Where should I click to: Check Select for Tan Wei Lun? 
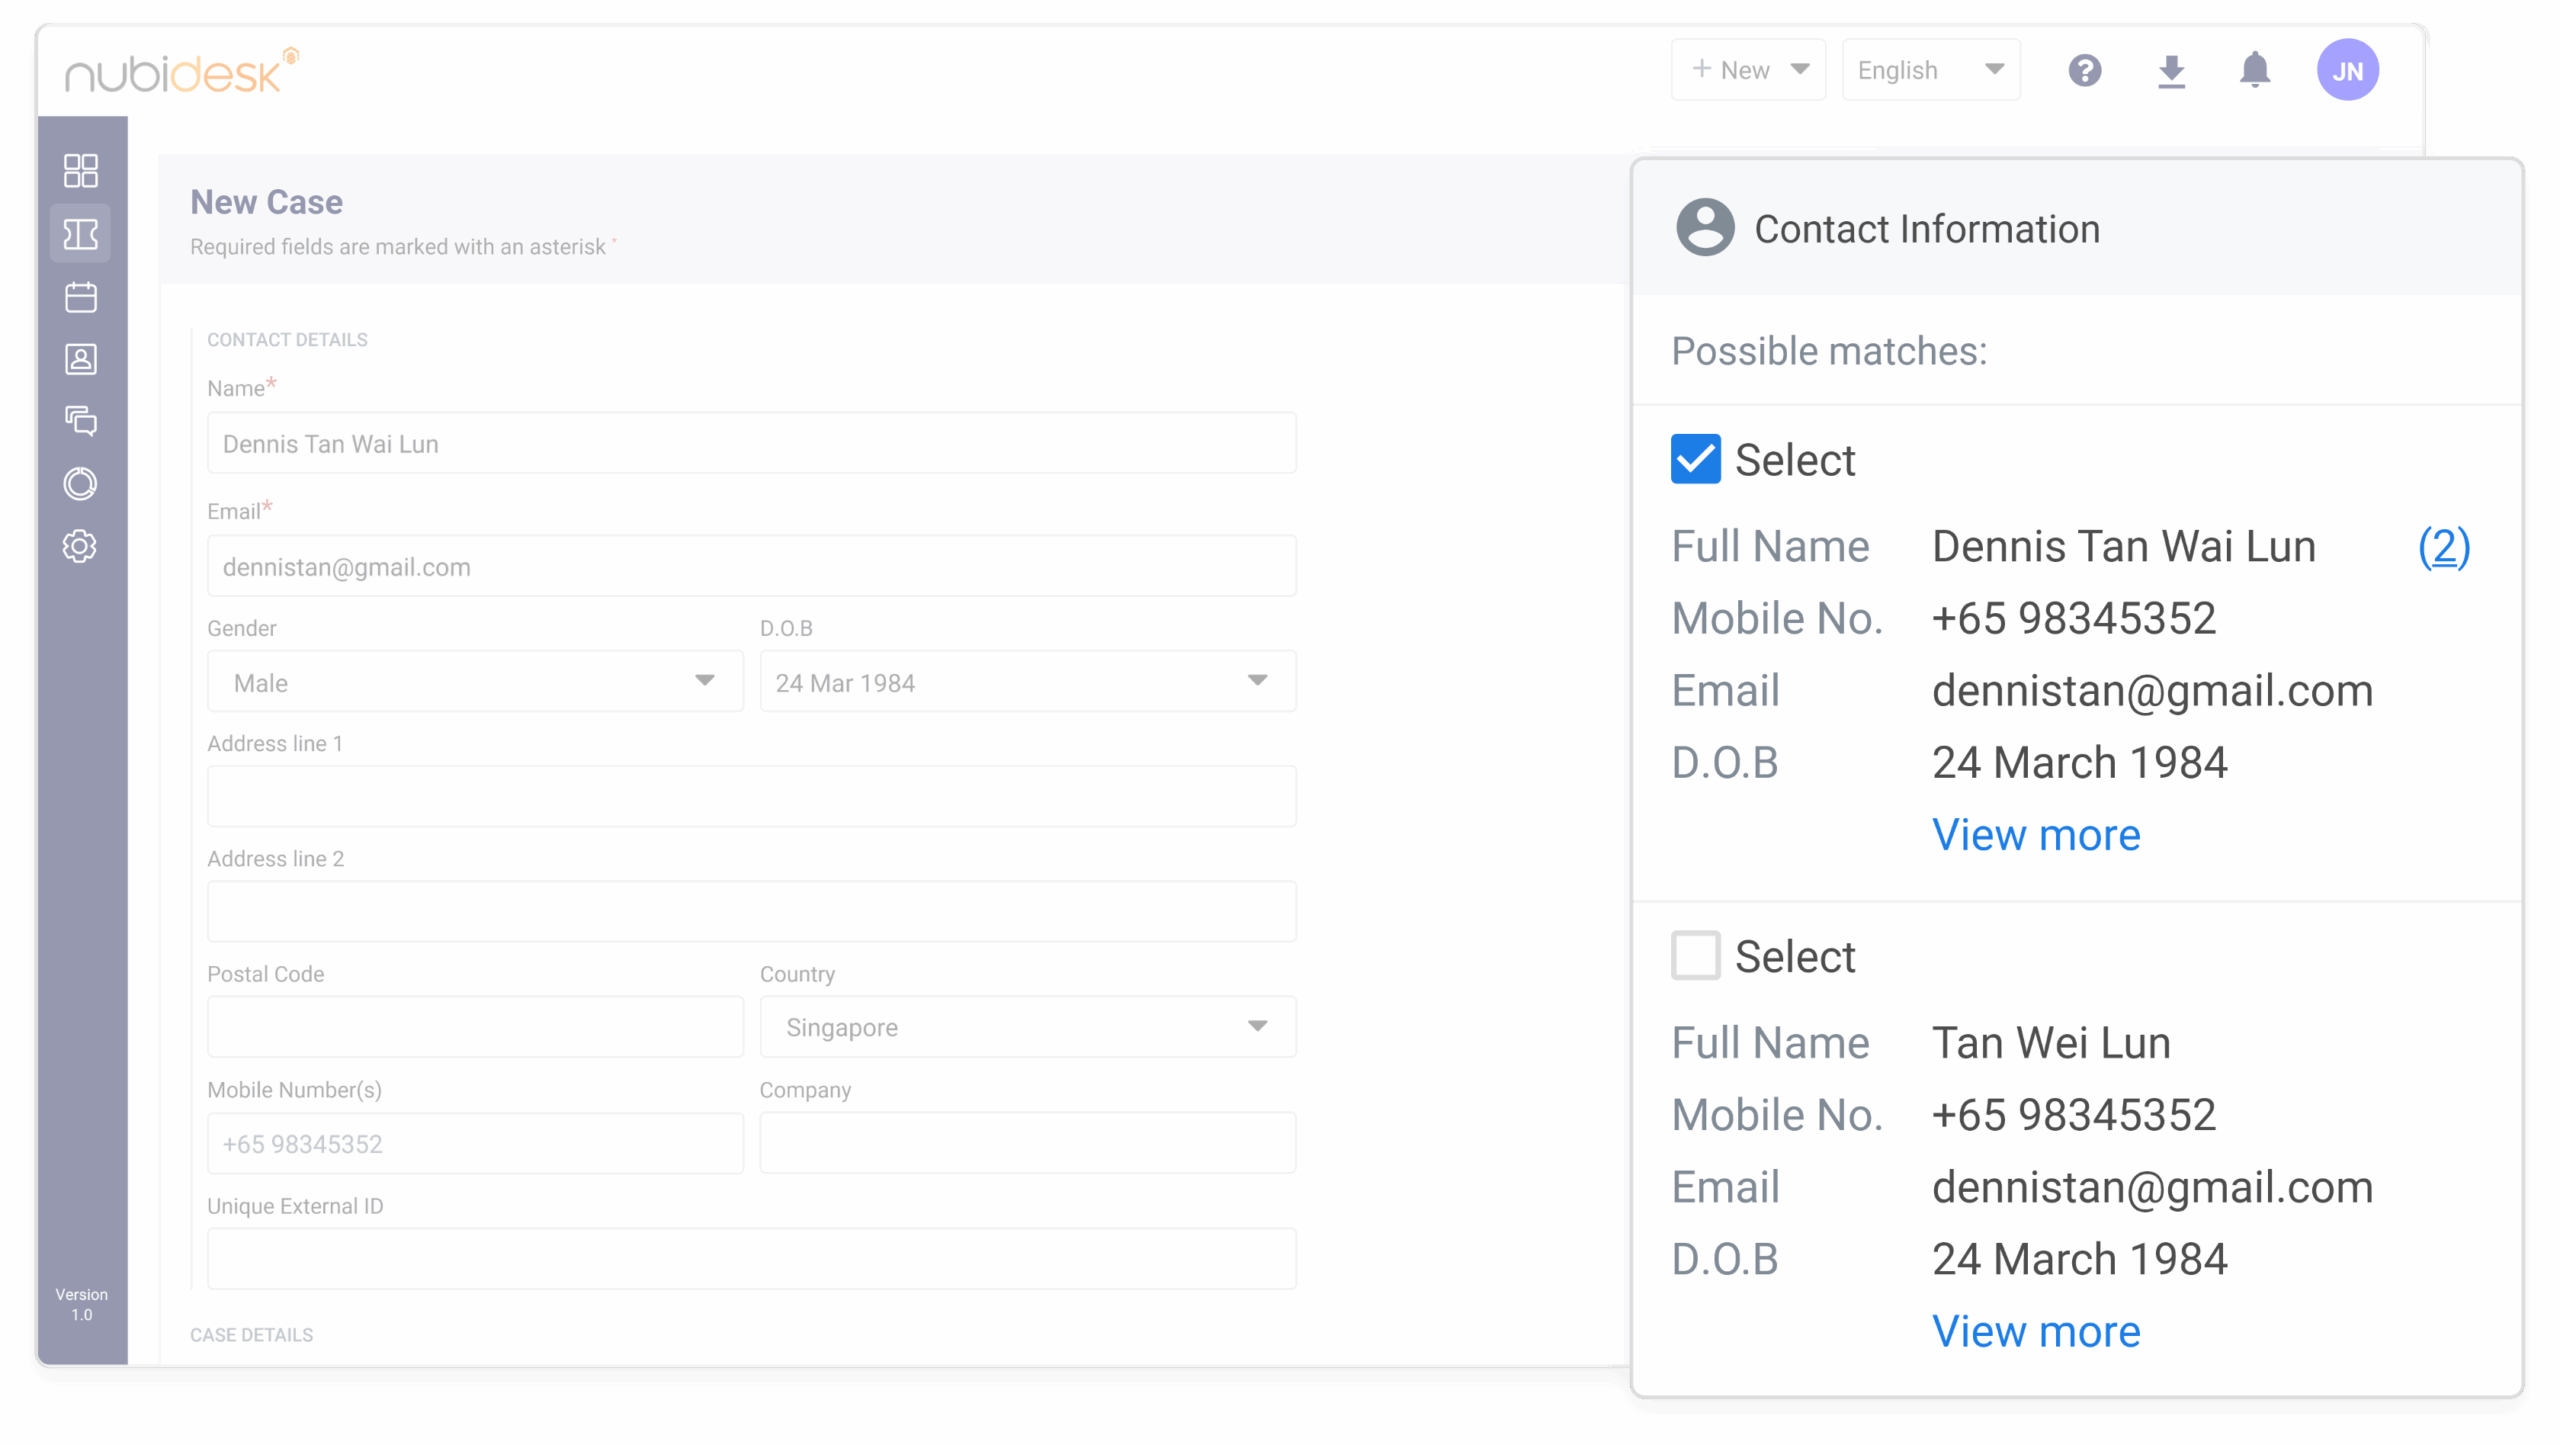(1696, 956)
